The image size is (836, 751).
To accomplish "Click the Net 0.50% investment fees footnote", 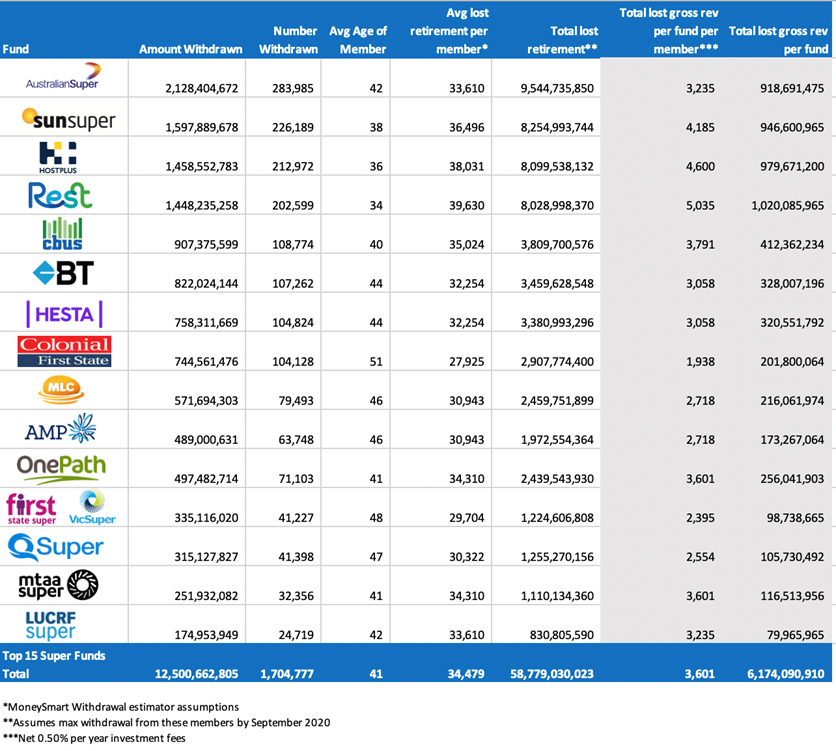I will point(94,738).
